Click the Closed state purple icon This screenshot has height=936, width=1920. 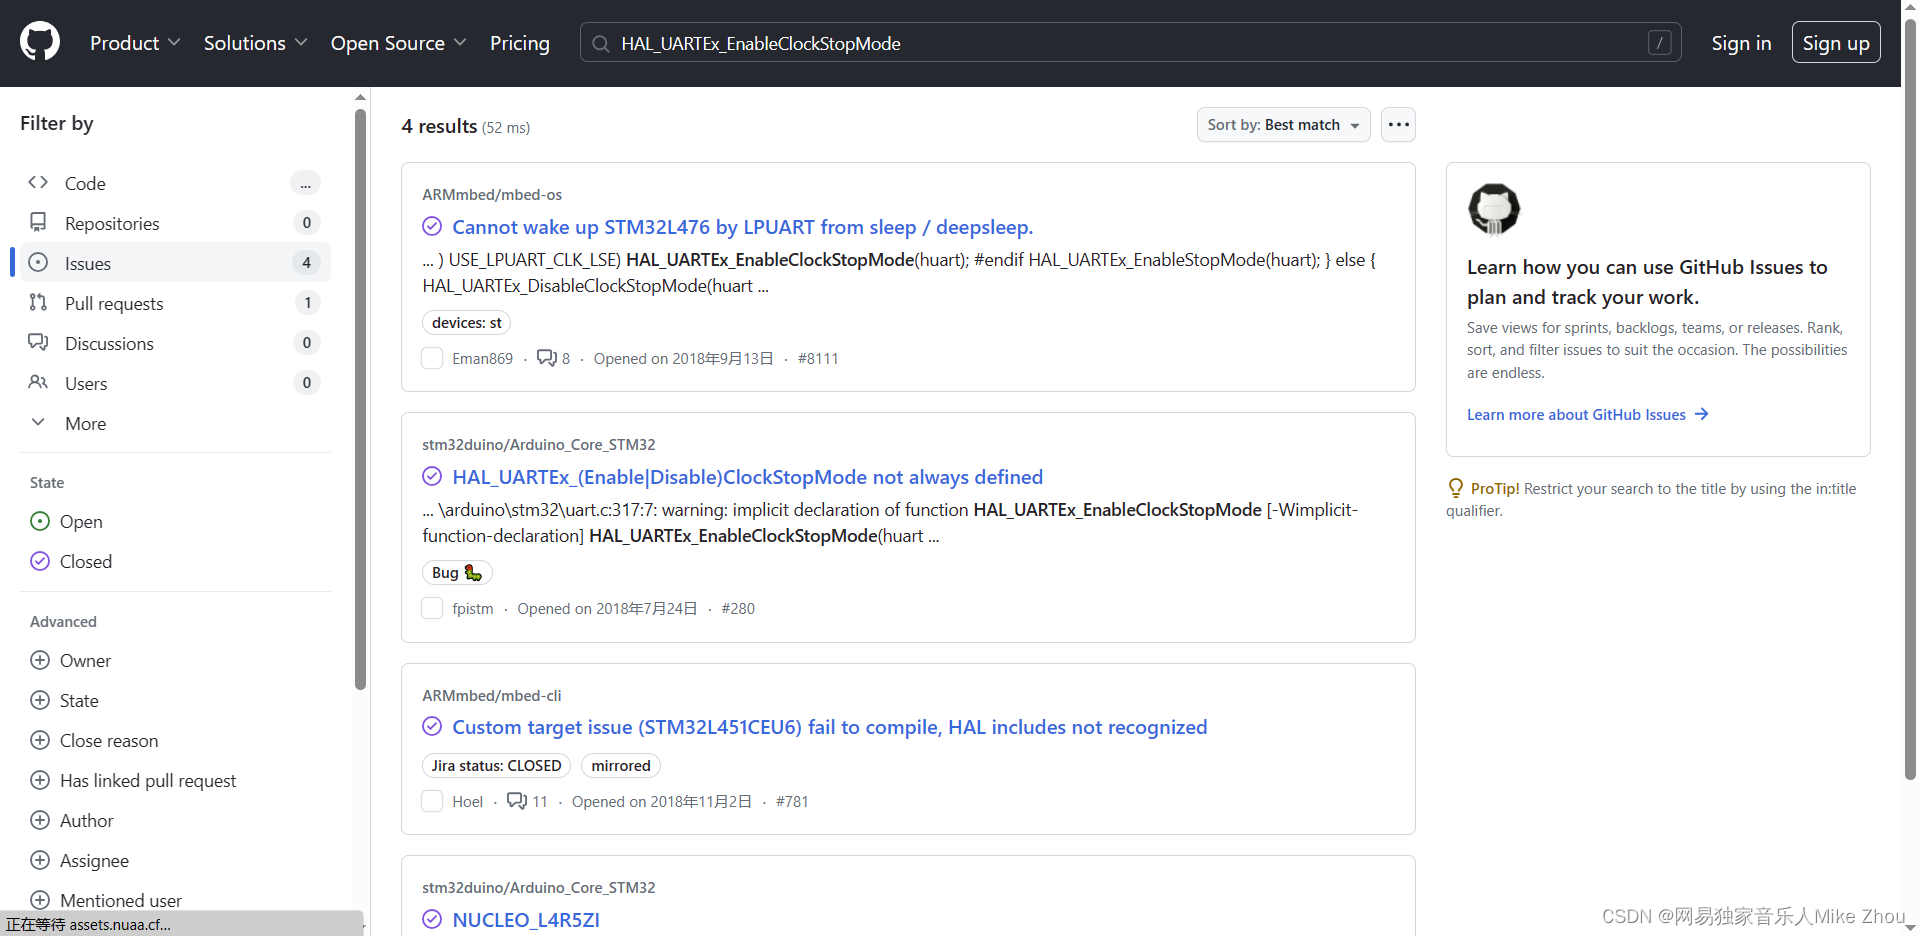coord(40,561)
